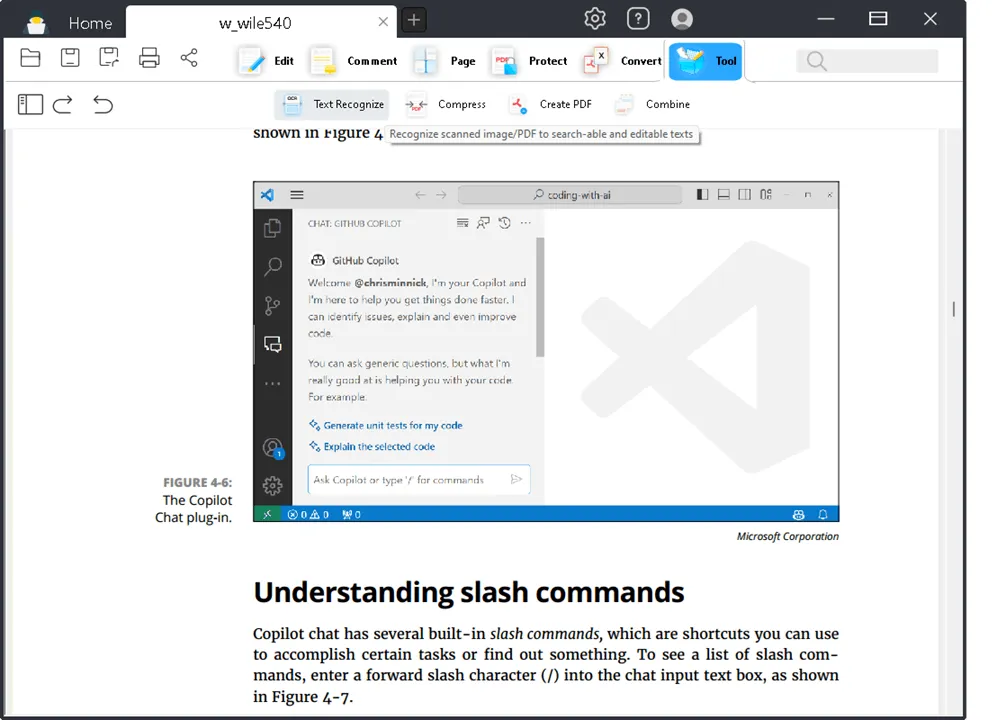Toggle the sidebar panel icon
The height and width of the screenshot is (720, 1006).
(x=30, y=104)
